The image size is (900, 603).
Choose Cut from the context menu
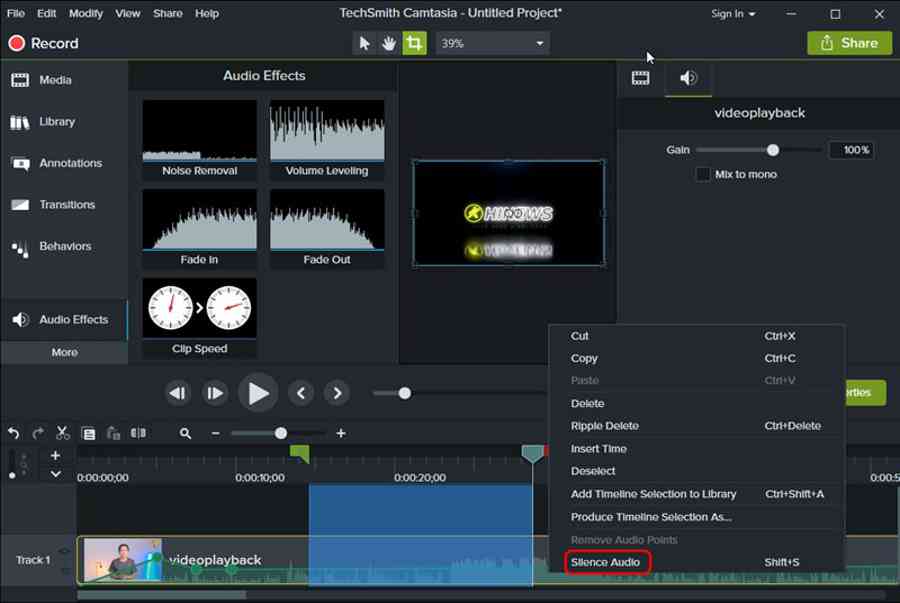click(697, 336)
